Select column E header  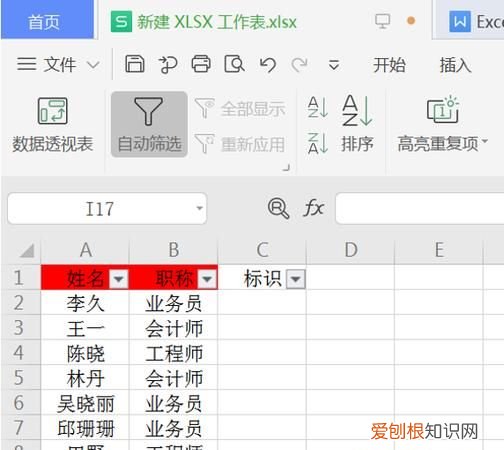tap(439, 250)
